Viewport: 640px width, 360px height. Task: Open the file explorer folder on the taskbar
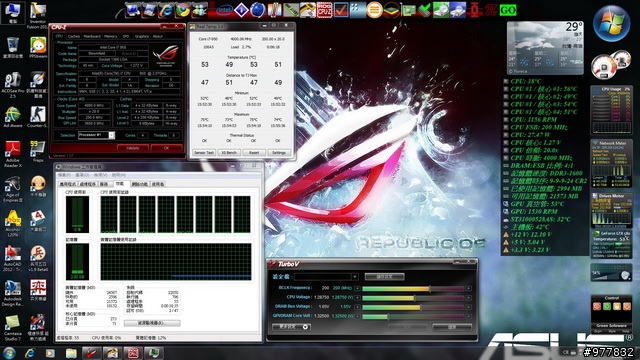click(71, 353)
